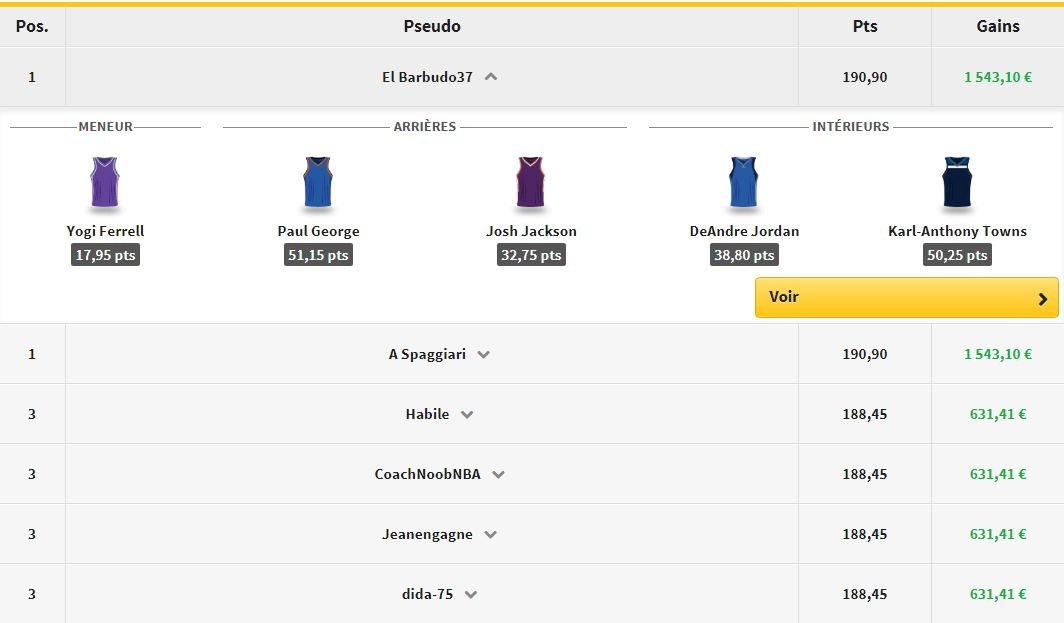1064x623 pixels.
Task: Click the Pseudo column header
Action: tap(432, 27)
